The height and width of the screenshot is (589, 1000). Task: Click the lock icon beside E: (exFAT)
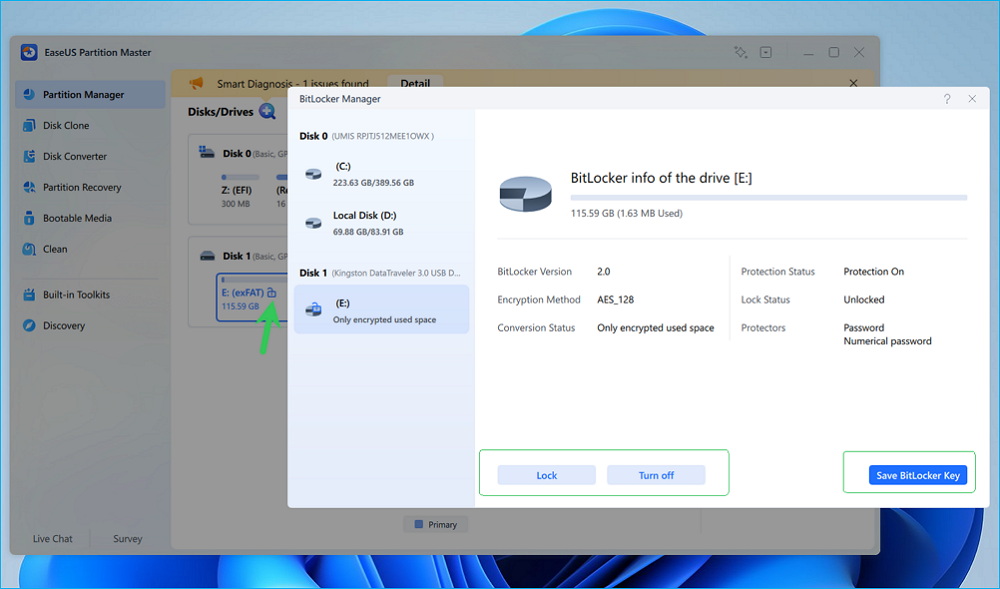coord(272,293)
